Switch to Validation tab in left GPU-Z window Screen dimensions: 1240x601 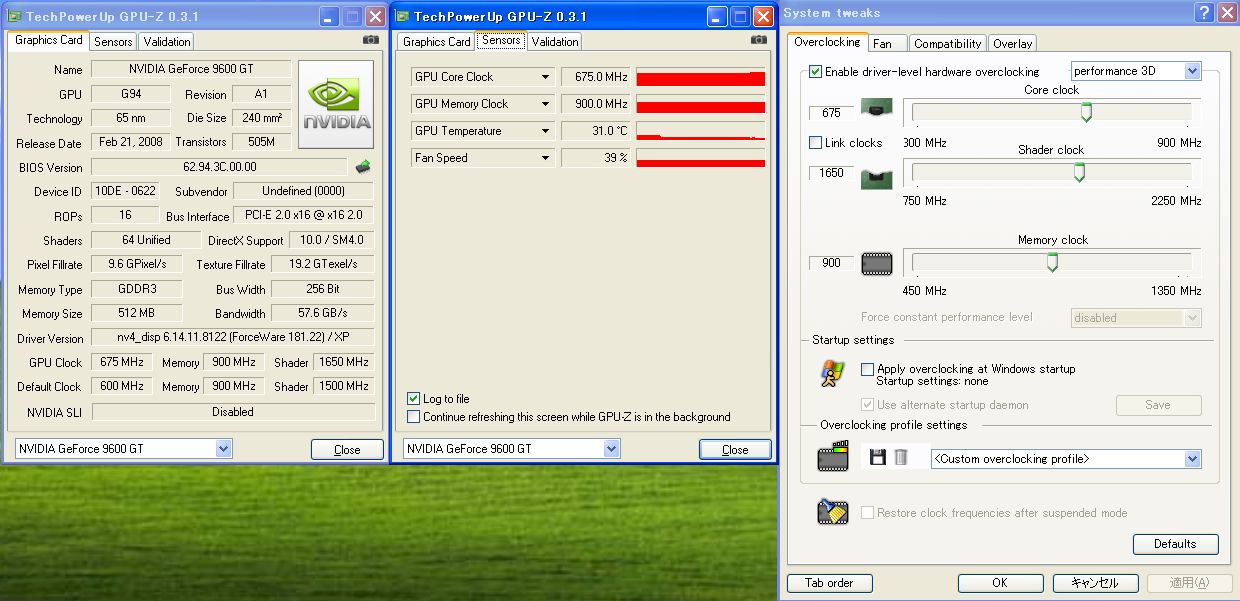click(167, 41)
